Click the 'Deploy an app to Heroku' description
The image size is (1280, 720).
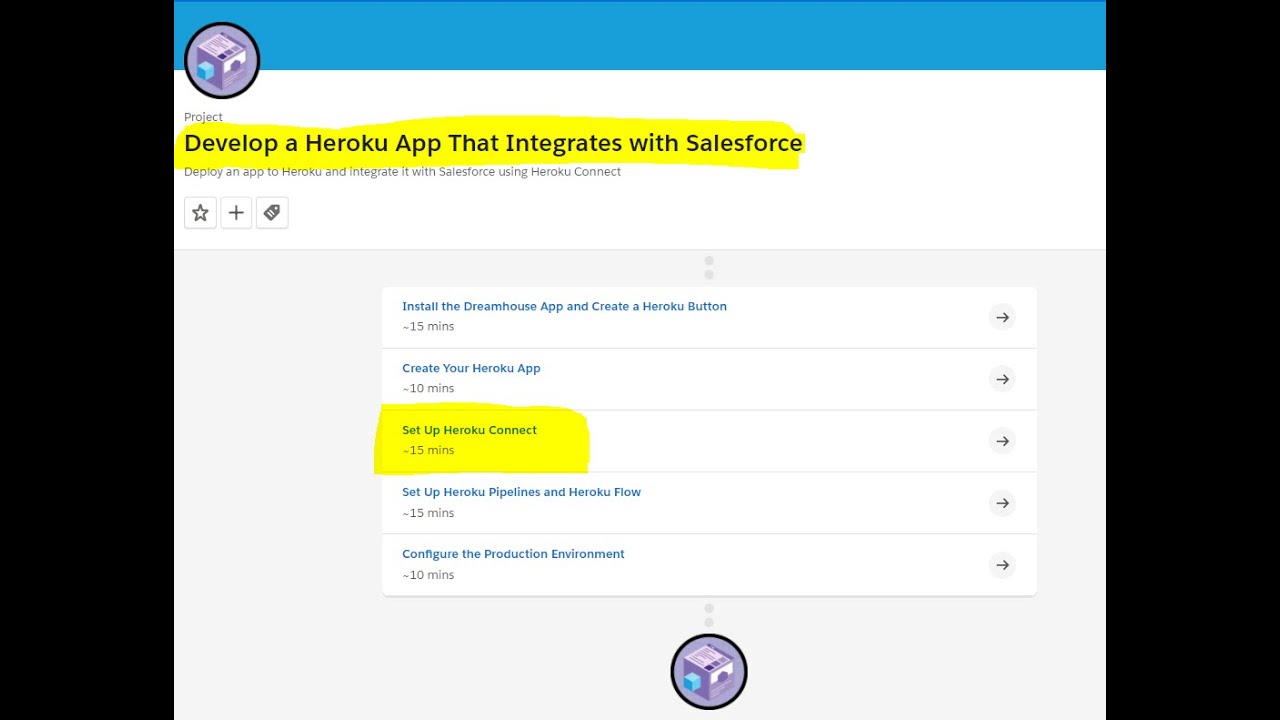click(x=402, y=172)
